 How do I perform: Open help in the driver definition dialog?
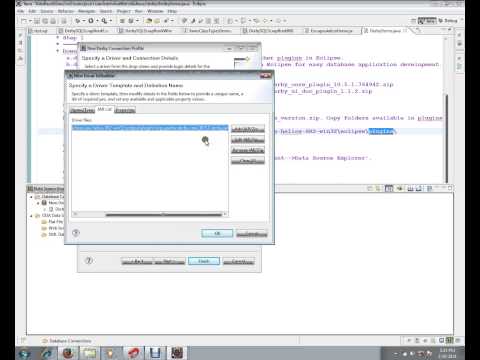pos(76,233)
